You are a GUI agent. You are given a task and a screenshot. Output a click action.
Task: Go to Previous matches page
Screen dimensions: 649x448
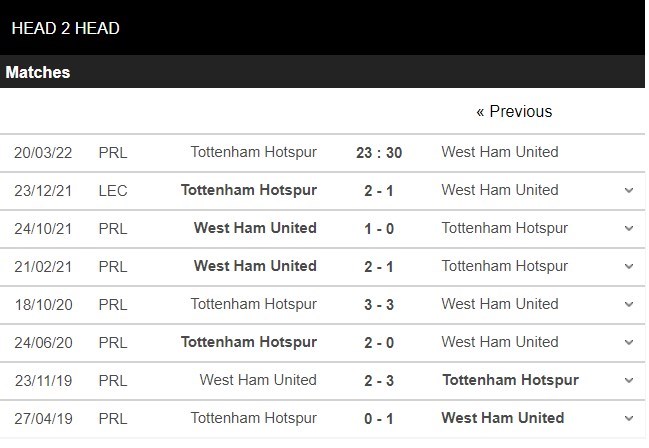514,111
